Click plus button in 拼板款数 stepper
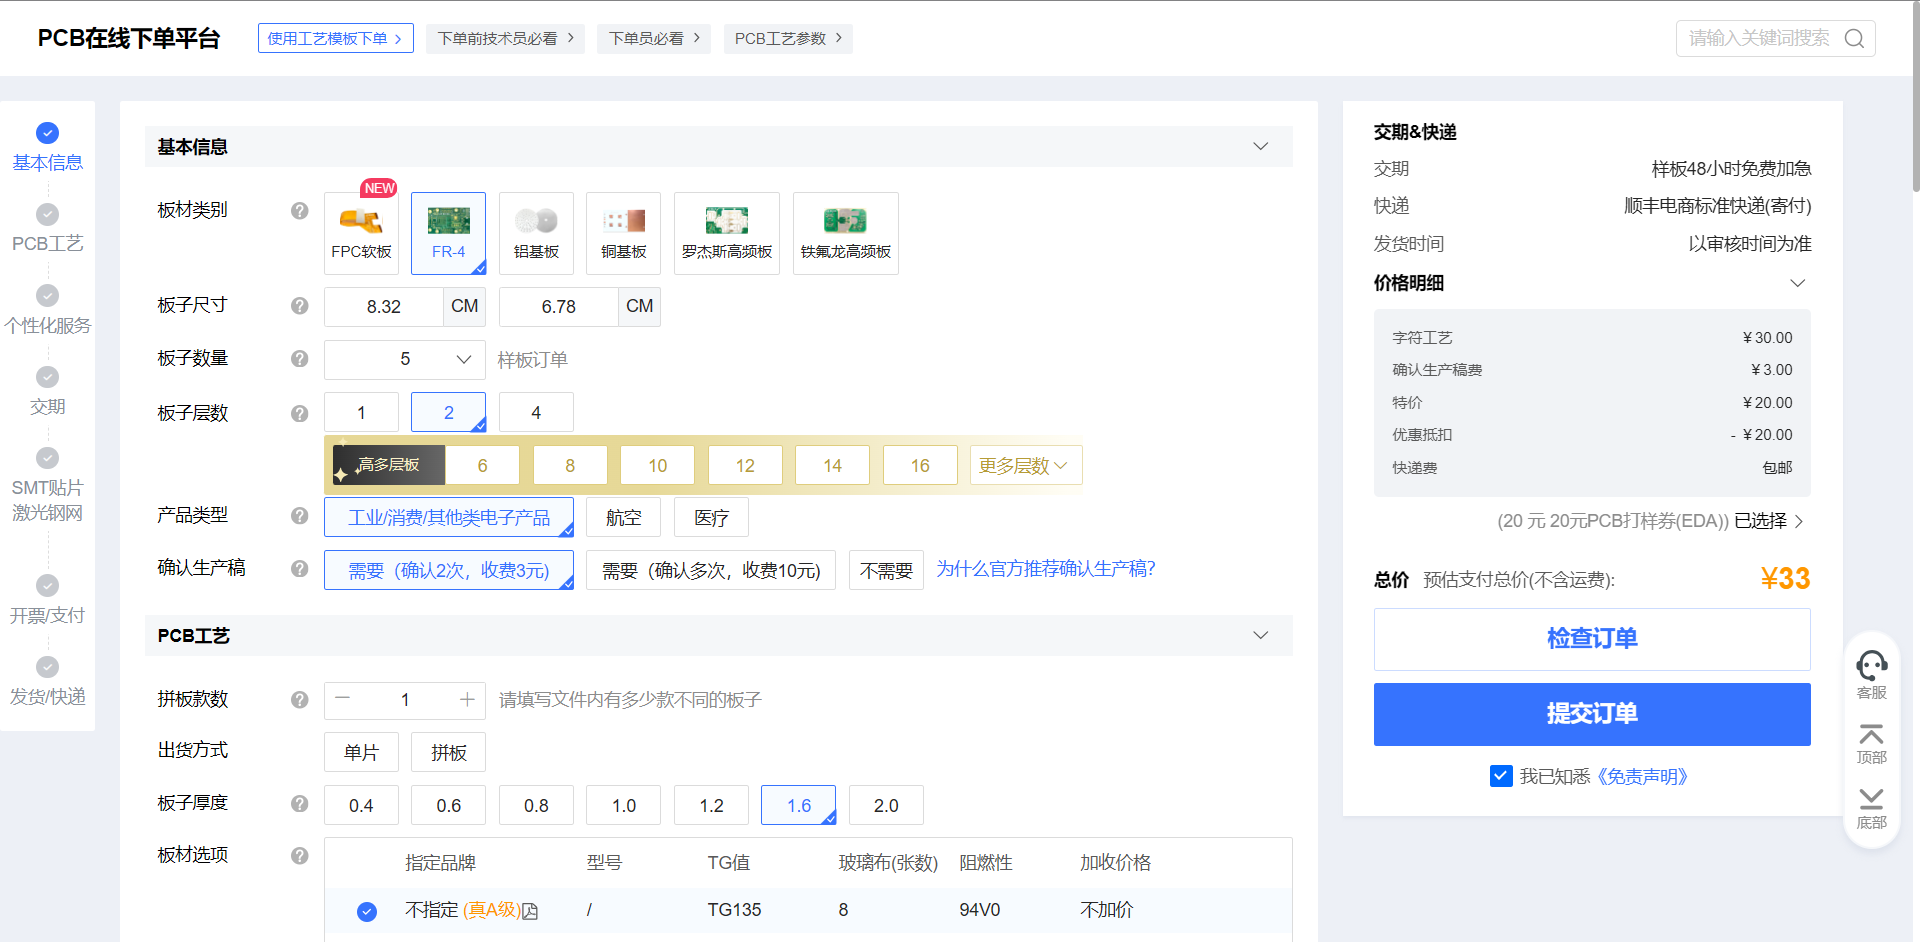The image size is (1920, 942). (467, 699)
